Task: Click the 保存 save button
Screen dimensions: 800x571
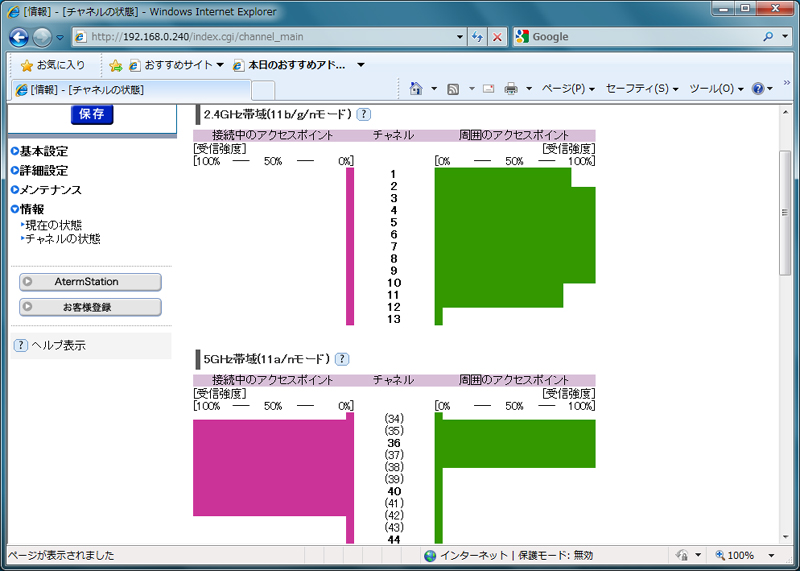Action: click(92, 114)
